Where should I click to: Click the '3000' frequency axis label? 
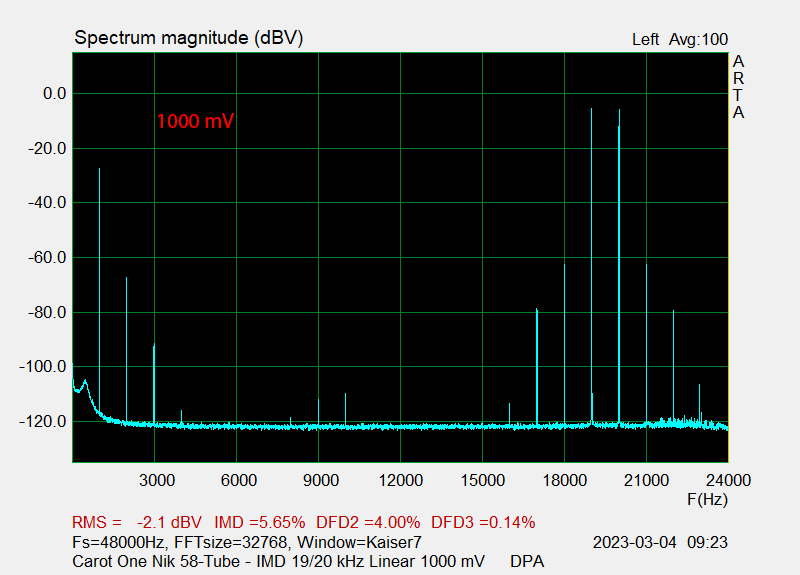click(x=157, y=481)
